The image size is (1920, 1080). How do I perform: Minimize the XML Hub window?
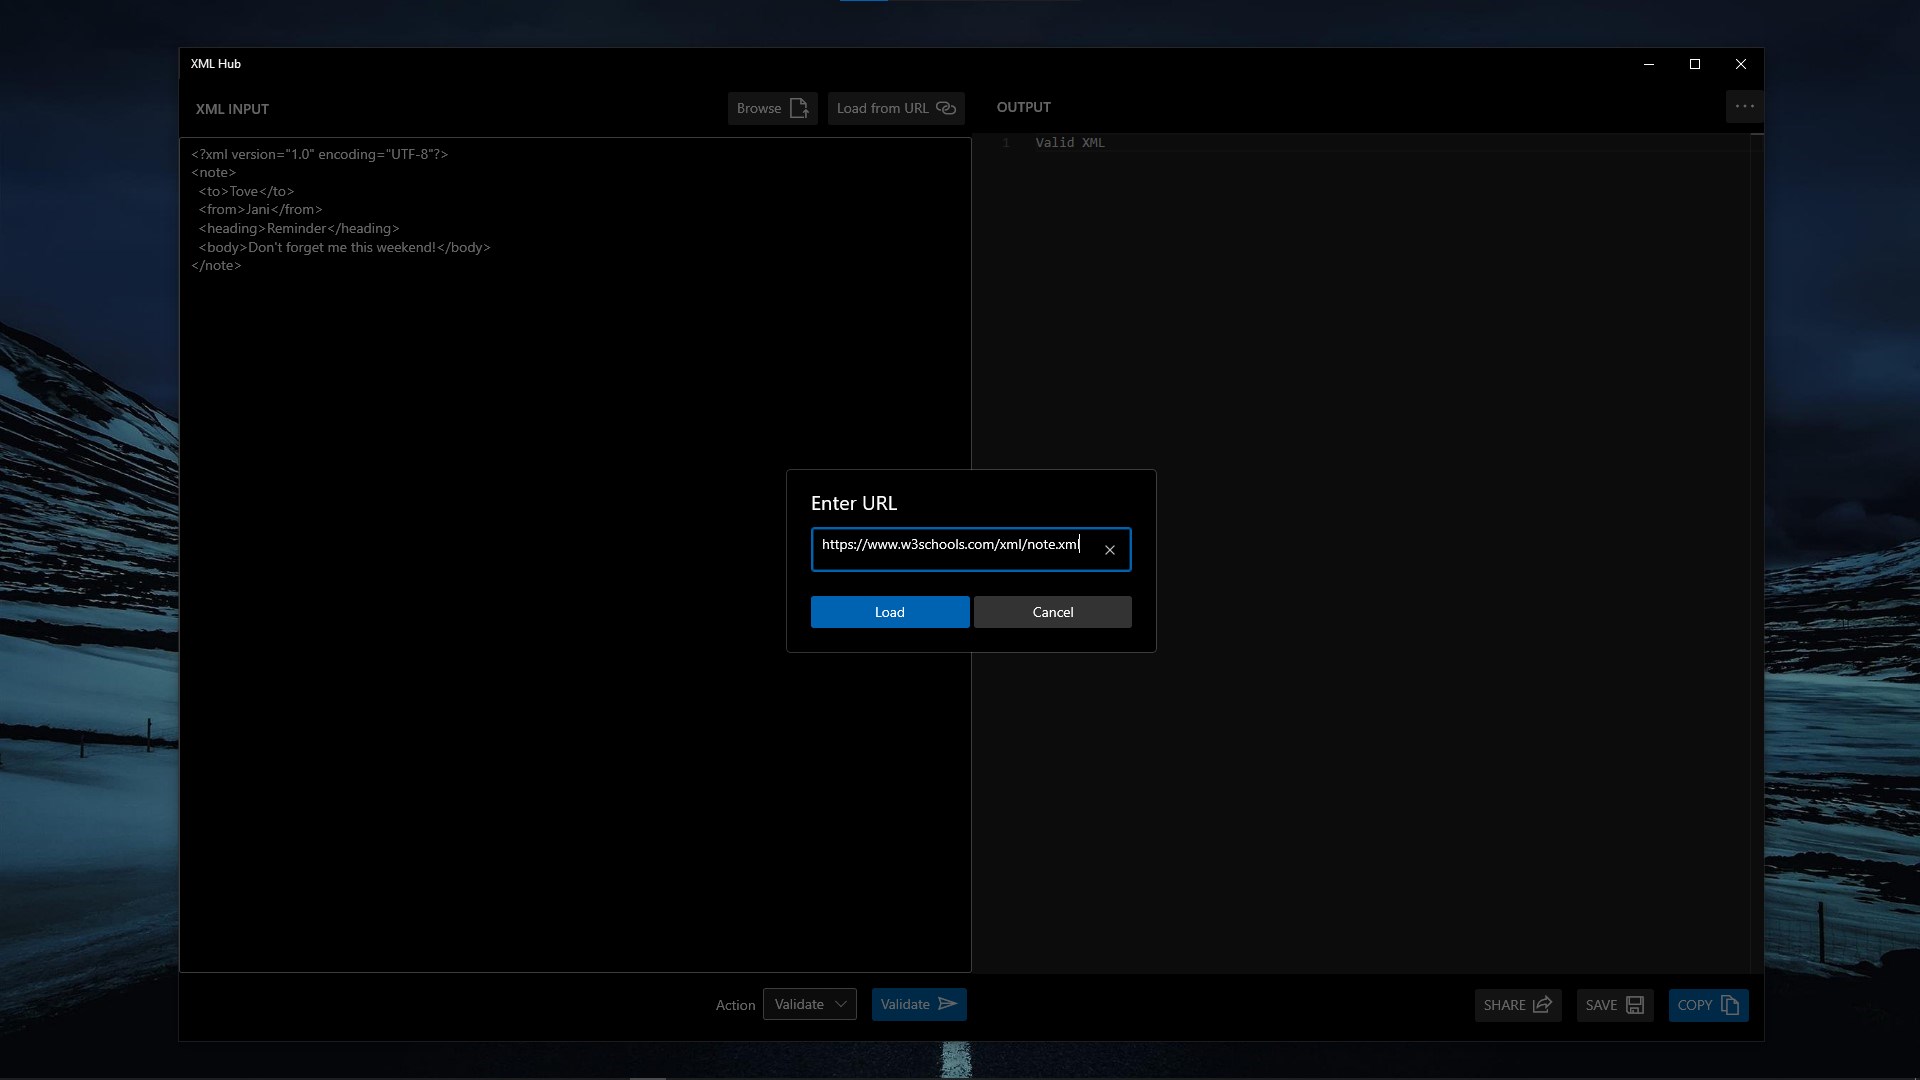[1649, 64]
